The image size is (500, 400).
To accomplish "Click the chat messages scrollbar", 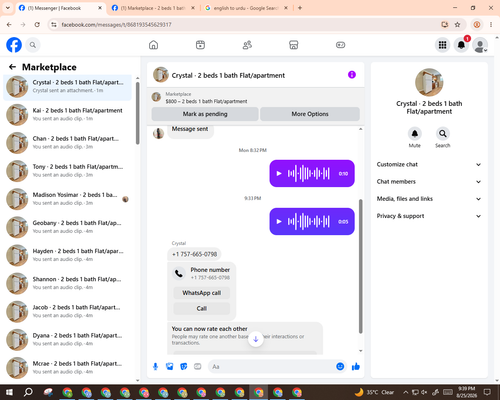I will [x=360, y=266].
